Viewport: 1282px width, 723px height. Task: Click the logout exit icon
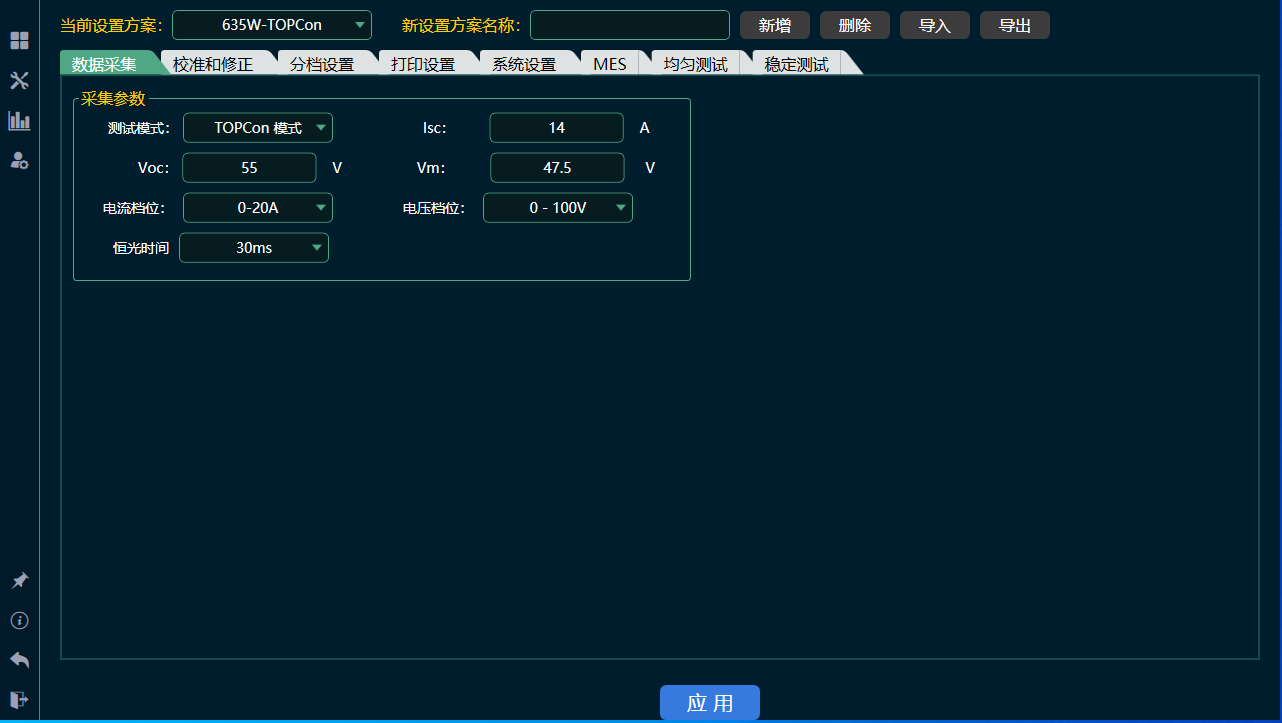click(x=19, y=699)
